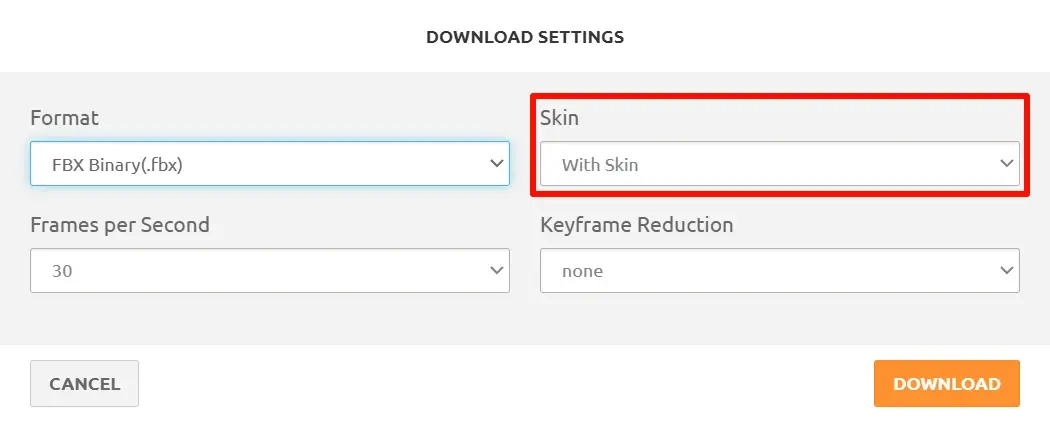Click the none keyframe reduction value
Viewport: 1050px width, 422px height.
[x=583, y=271]
